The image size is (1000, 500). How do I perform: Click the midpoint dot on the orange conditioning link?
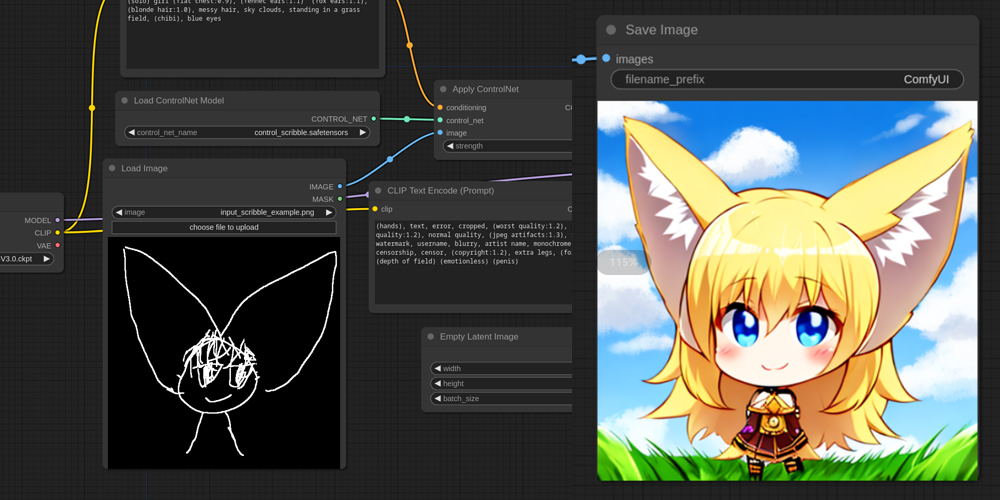(409, 45)
